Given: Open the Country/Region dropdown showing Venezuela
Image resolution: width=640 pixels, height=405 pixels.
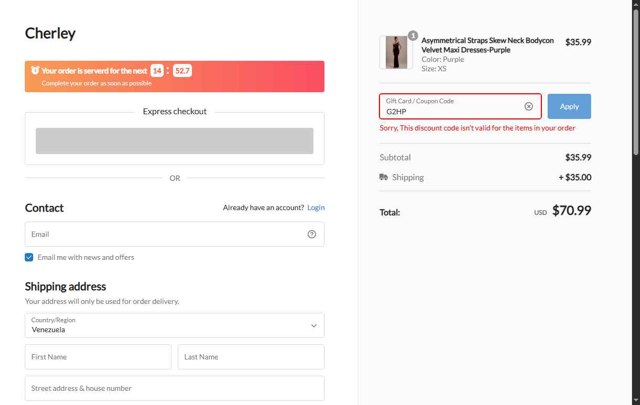Looking at the screenshot, I should [175, 325].
